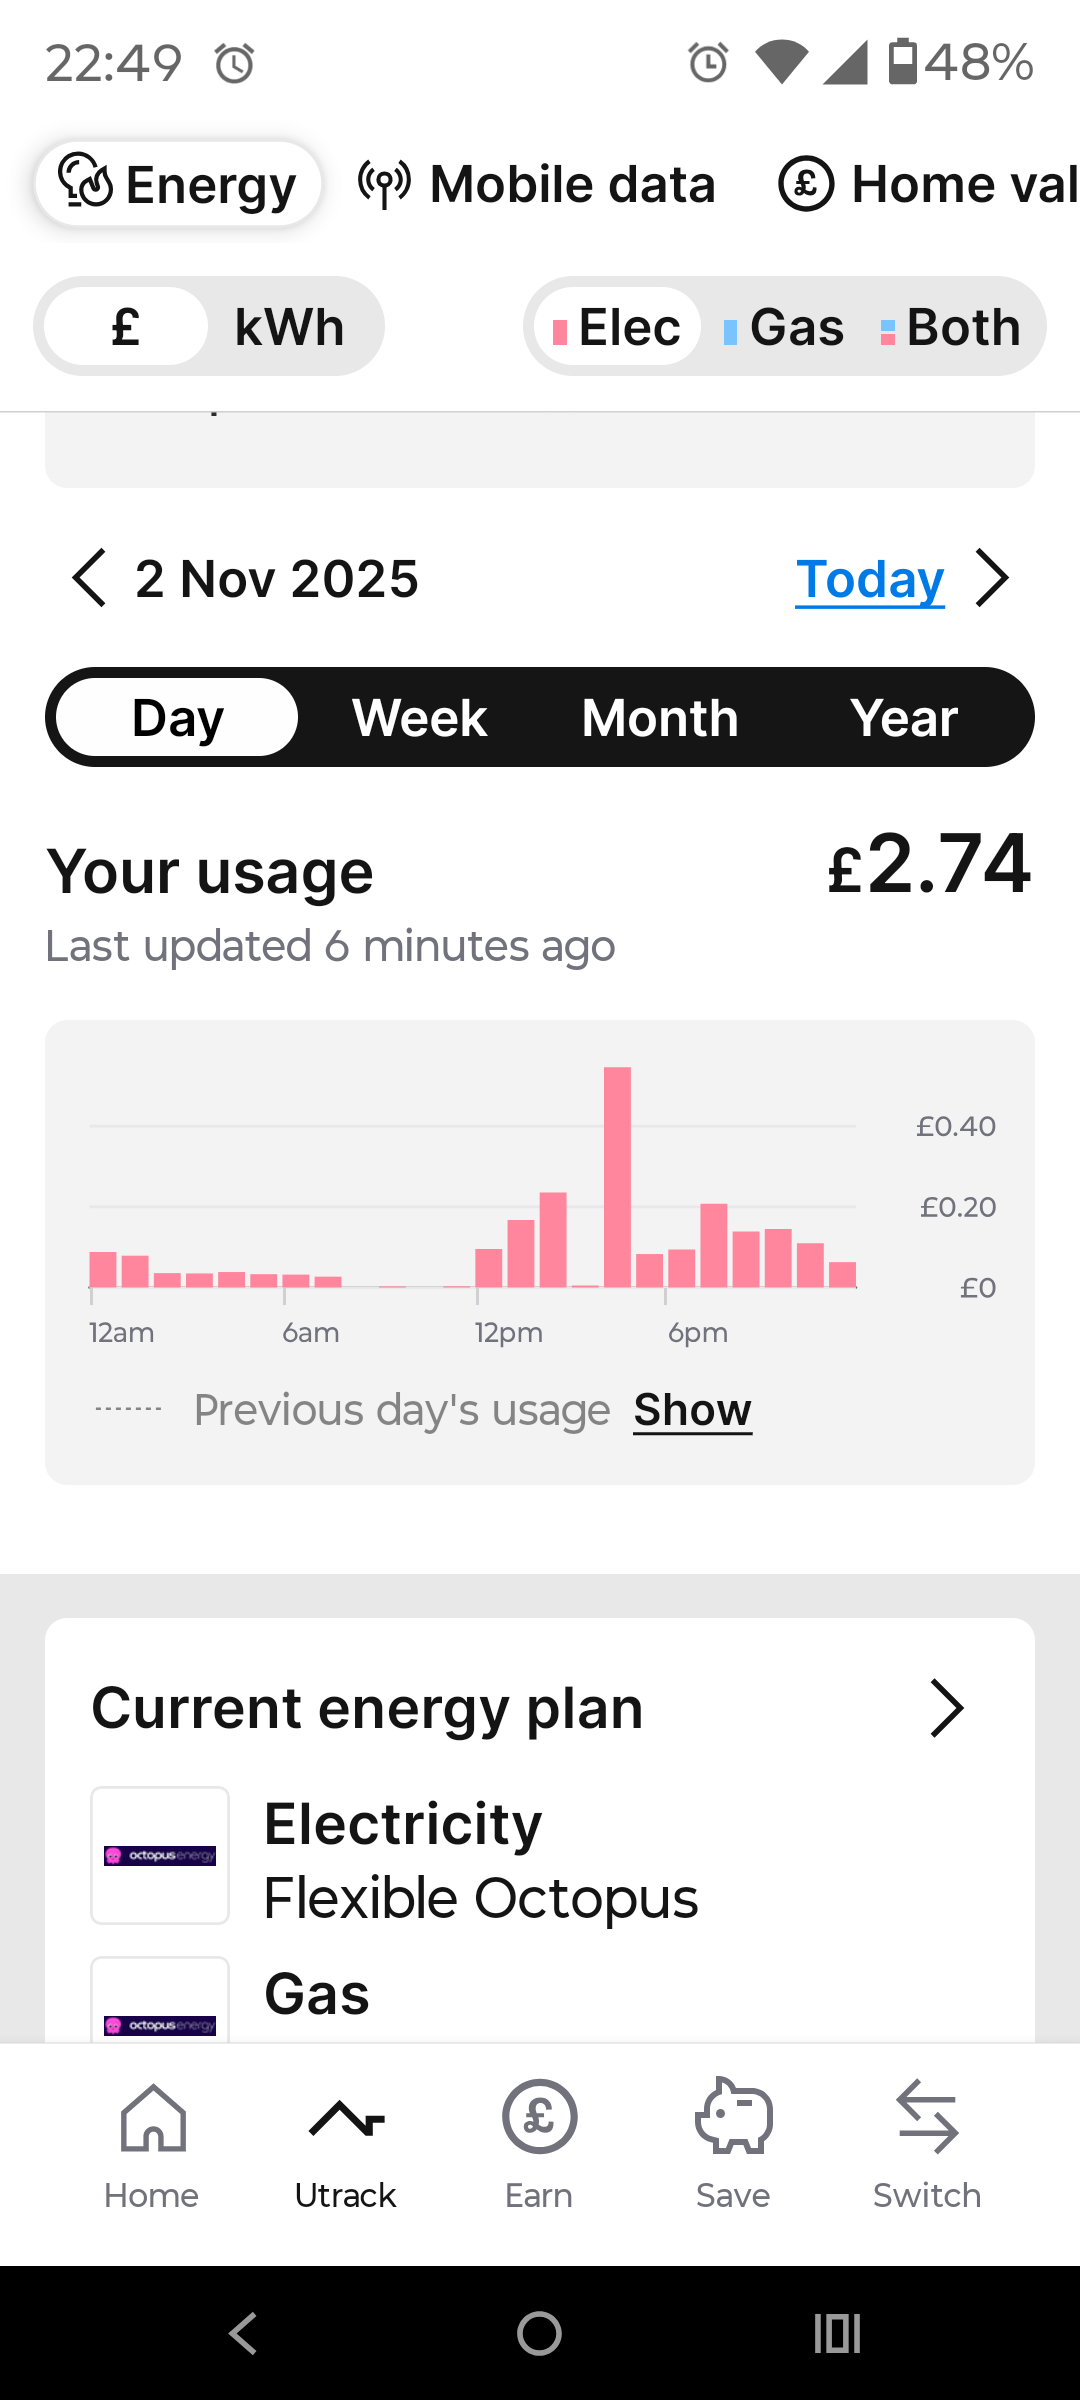
Task: Switch units to kWh
Action: tap(289, 327)
